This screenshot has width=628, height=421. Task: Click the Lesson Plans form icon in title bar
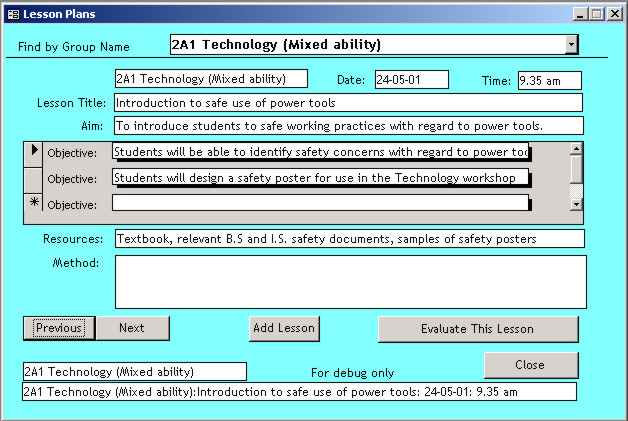click(13, 14)
